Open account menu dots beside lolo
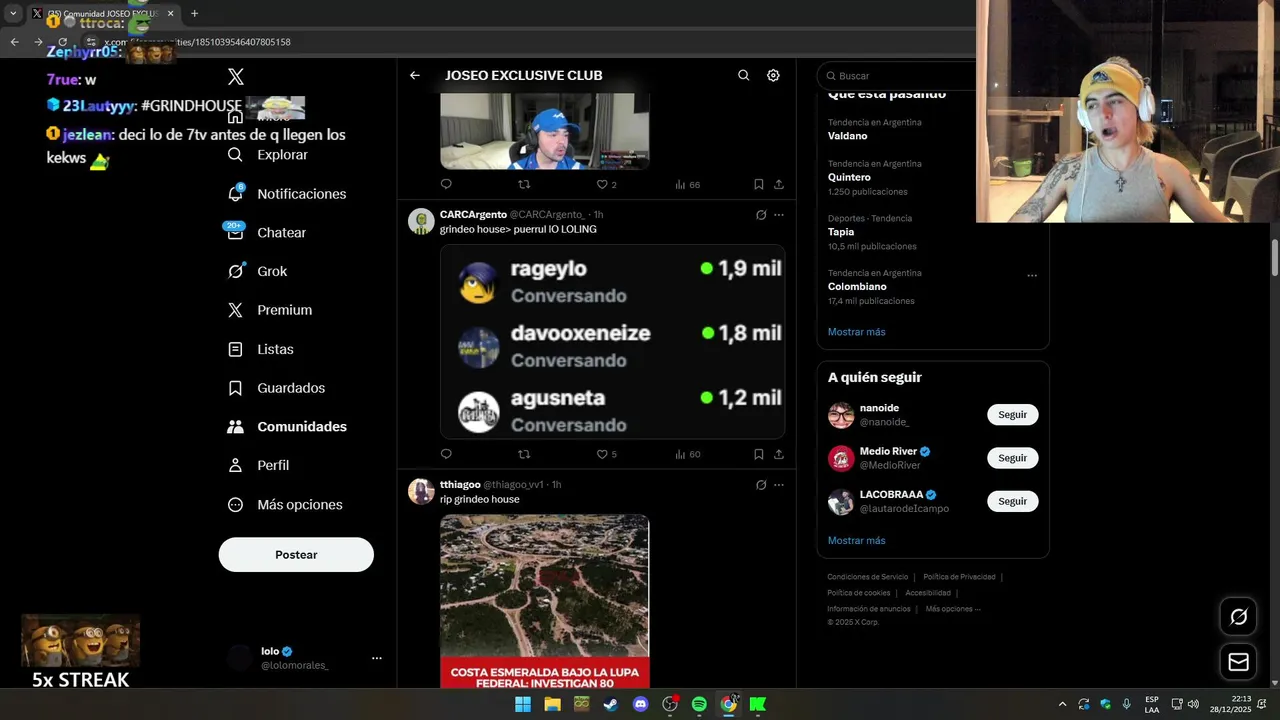The width and height of the screenshot is (1280, 720). [377, 658]
